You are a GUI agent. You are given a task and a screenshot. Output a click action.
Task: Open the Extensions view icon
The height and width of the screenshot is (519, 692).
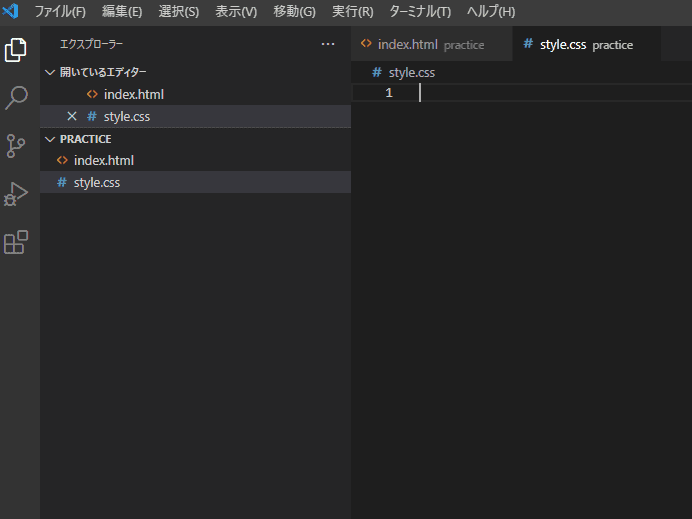[x=16, y=242]
